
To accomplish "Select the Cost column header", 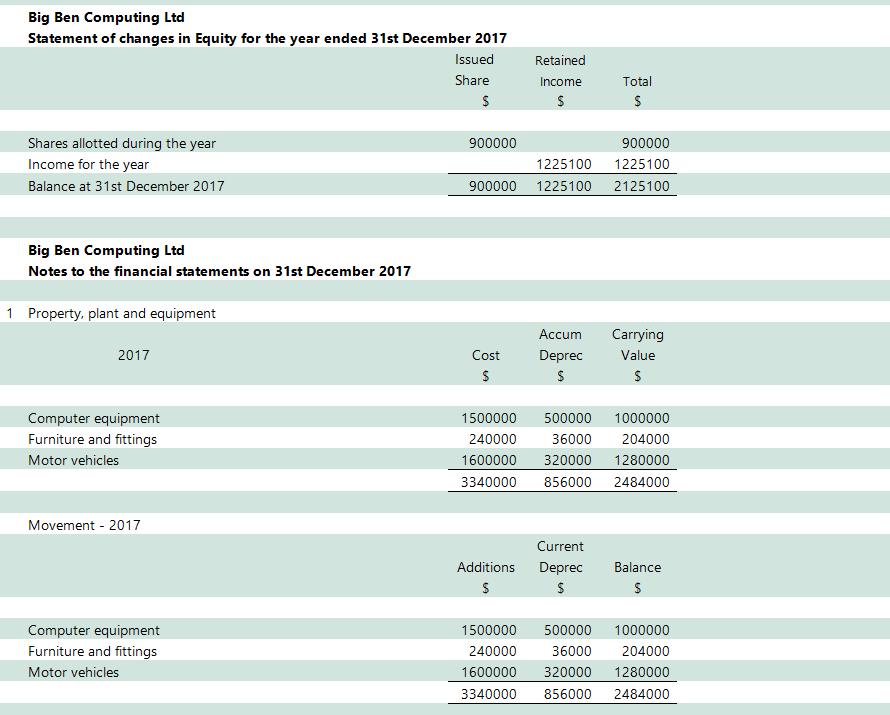I will 486,355.
